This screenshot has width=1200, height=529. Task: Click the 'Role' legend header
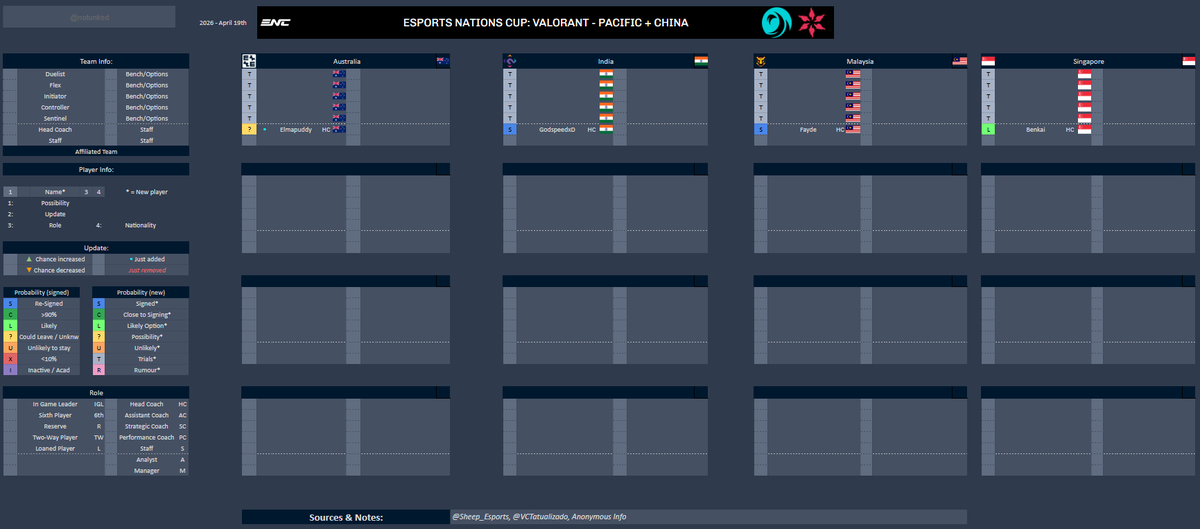96,393
